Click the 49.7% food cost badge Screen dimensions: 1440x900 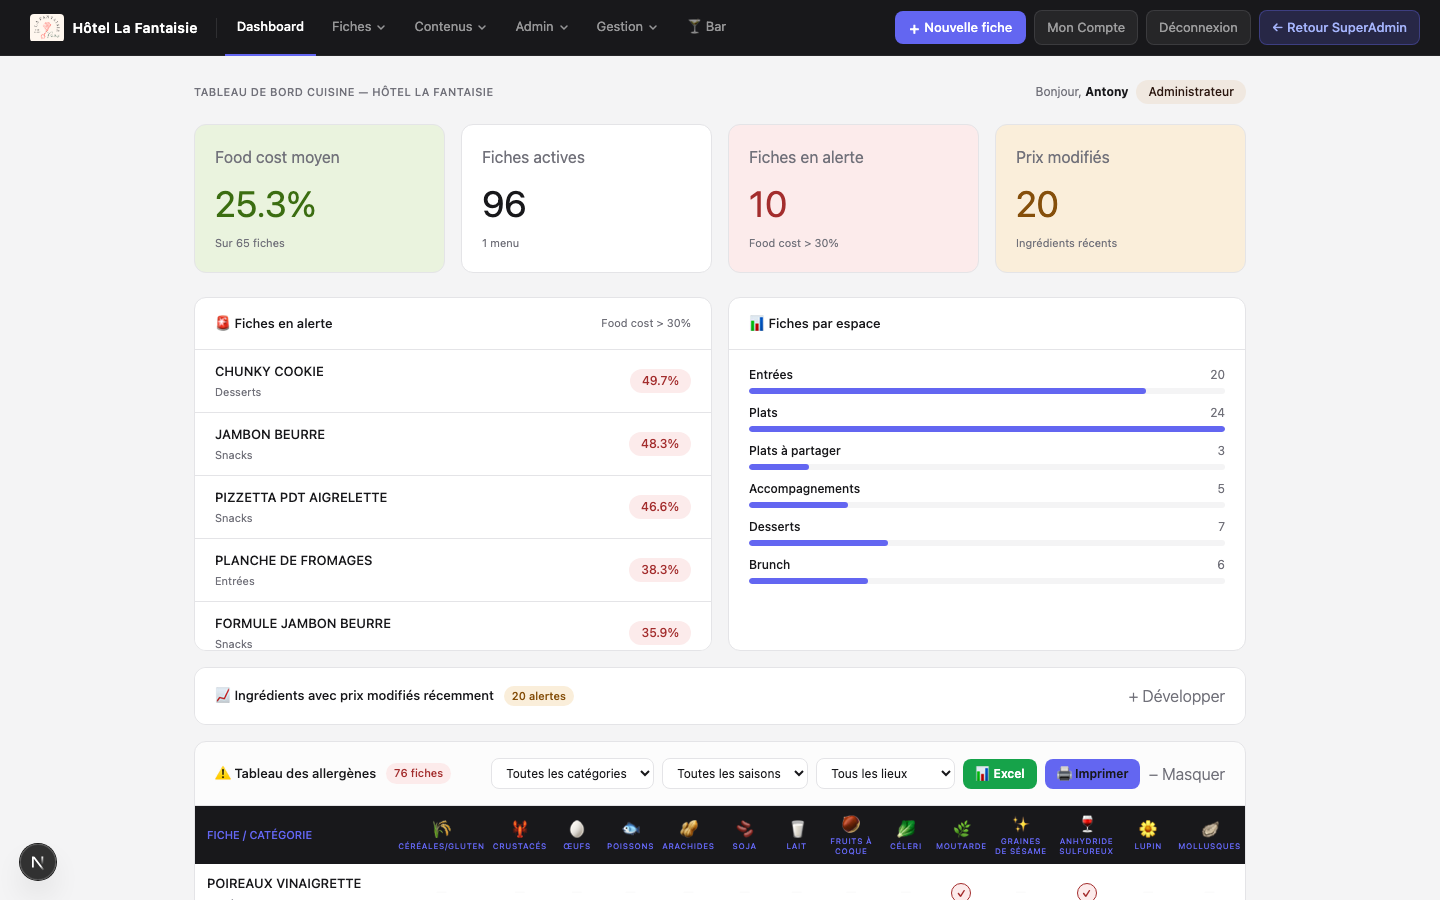point(660,381)
